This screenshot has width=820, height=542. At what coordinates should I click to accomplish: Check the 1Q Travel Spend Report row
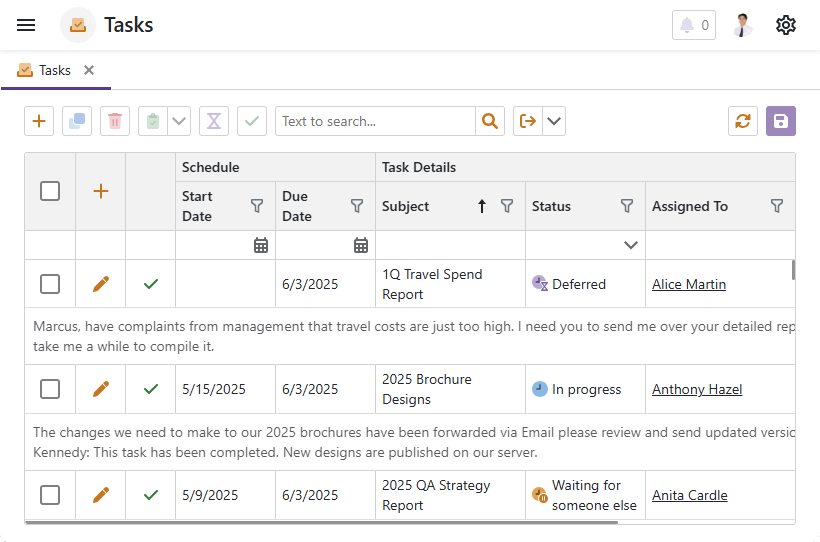[50, 284]
